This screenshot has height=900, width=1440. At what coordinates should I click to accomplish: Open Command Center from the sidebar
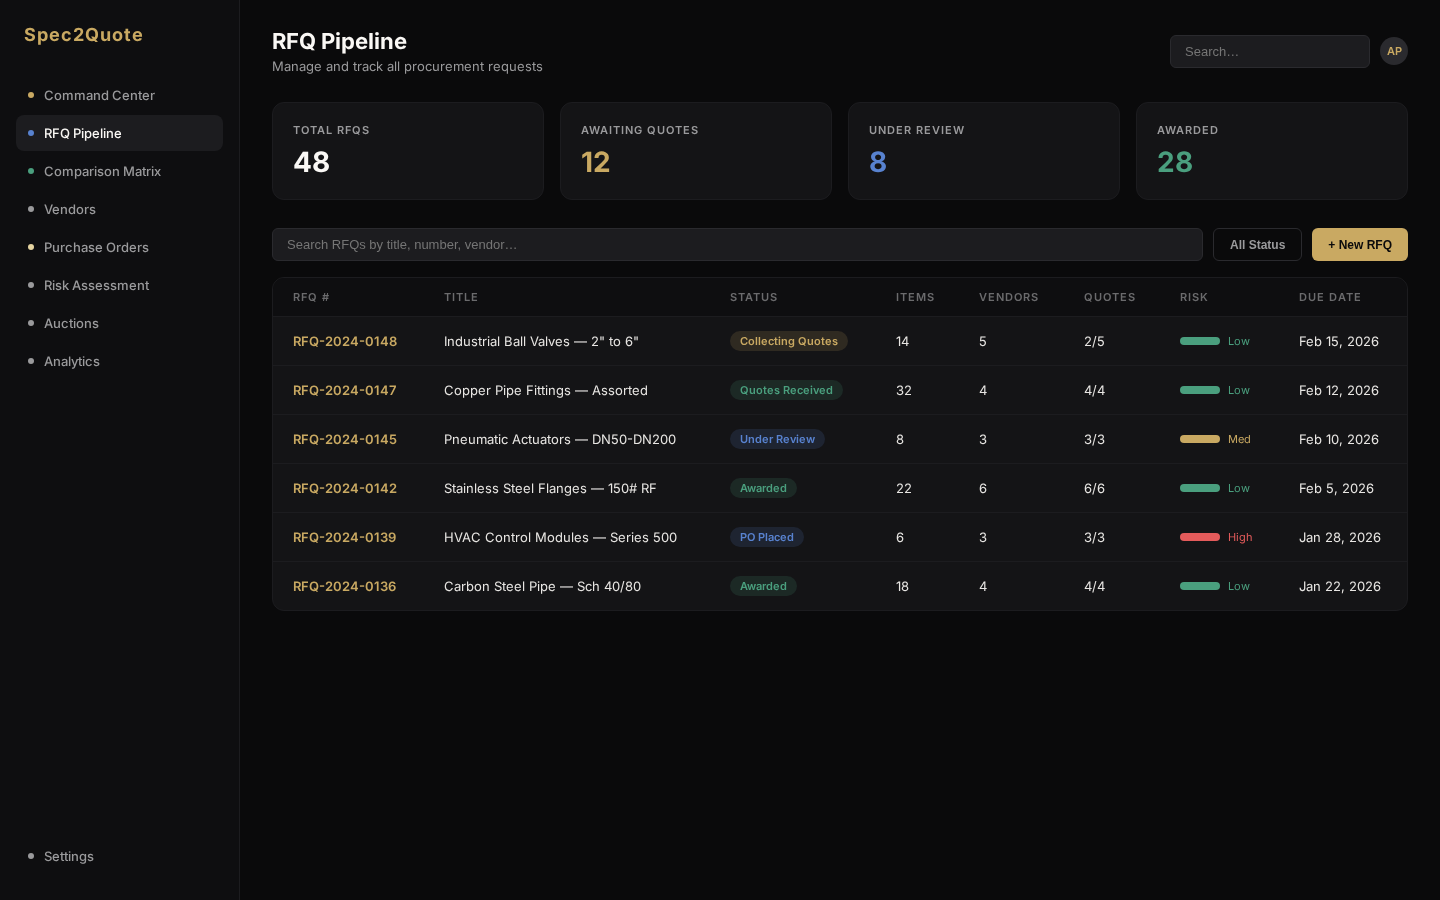click(x=99, y=95)
